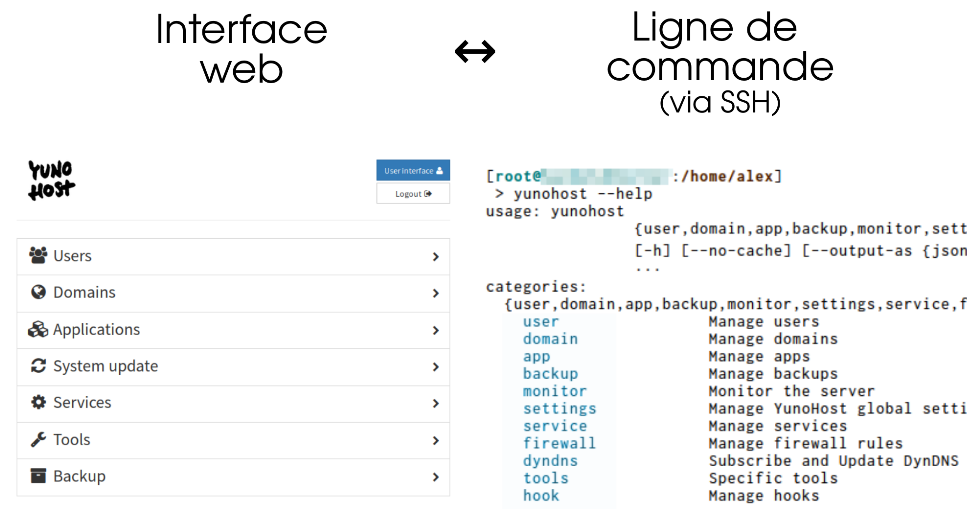967x511 pixels.
Task: Expand the Domains row chevron
Action: click(x=435, y=293)
